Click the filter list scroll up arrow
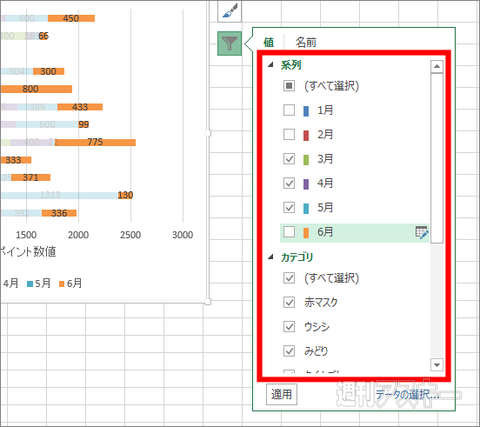 437,67
